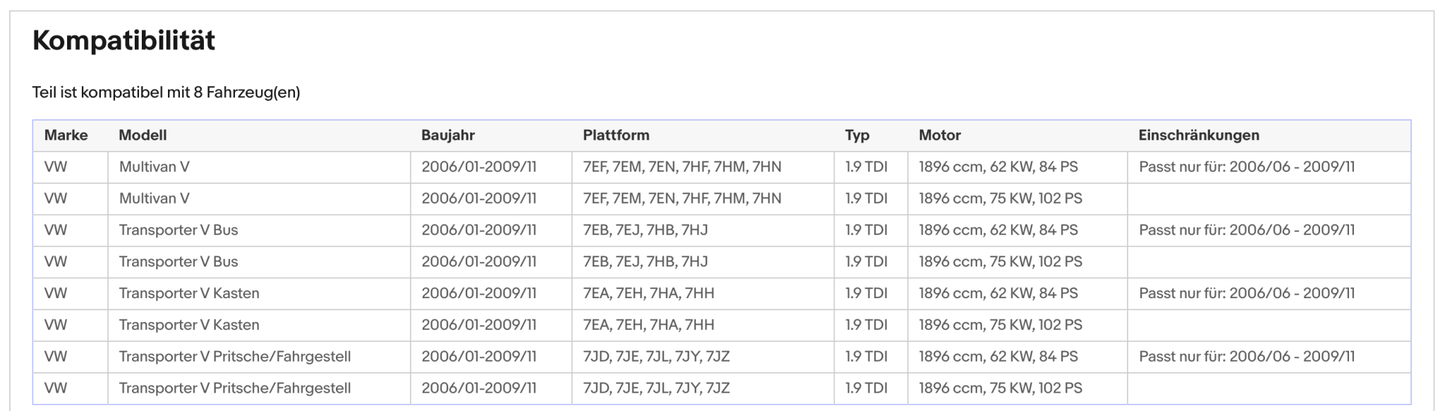
Task: Click the Modell column header
Action: [142, 135]
